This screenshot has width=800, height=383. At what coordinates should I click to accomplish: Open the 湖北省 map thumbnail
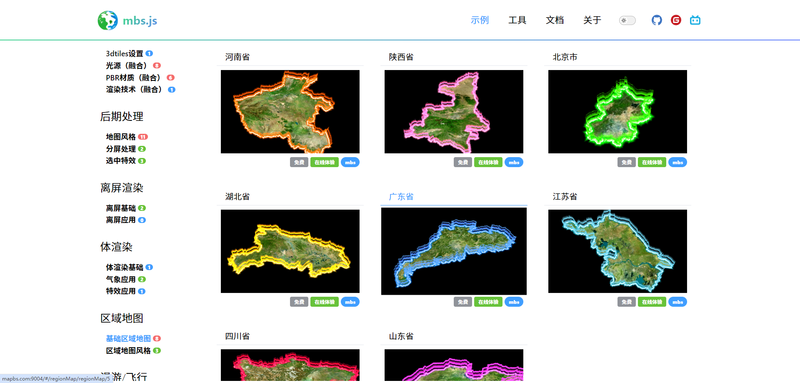pos(290,251)
